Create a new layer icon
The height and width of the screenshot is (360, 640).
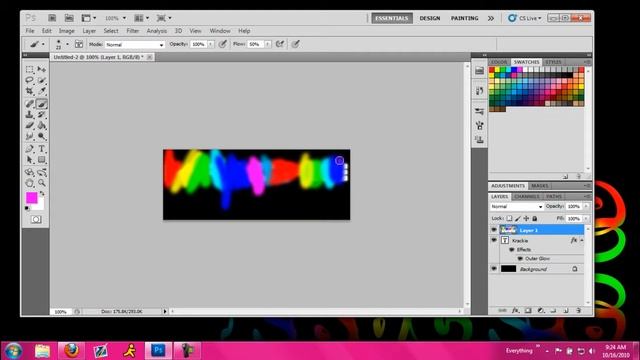coord(566,311)
